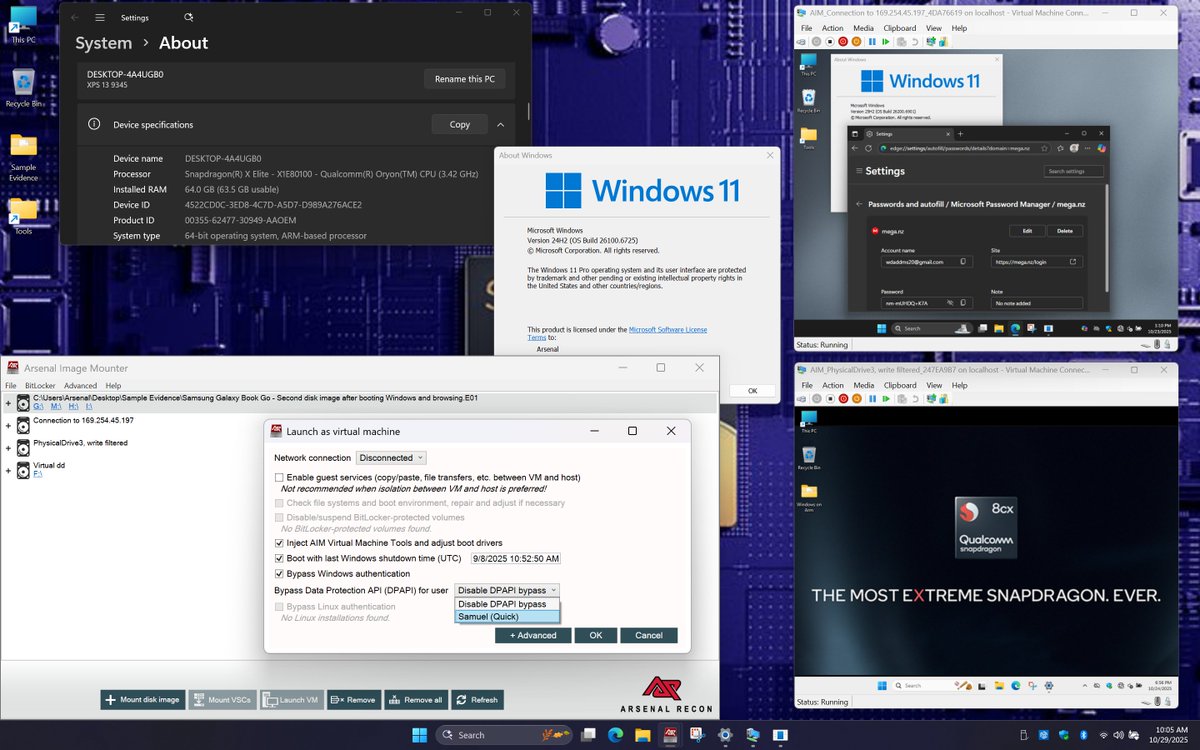Click the Launch VM button

(x=291, y=700)
